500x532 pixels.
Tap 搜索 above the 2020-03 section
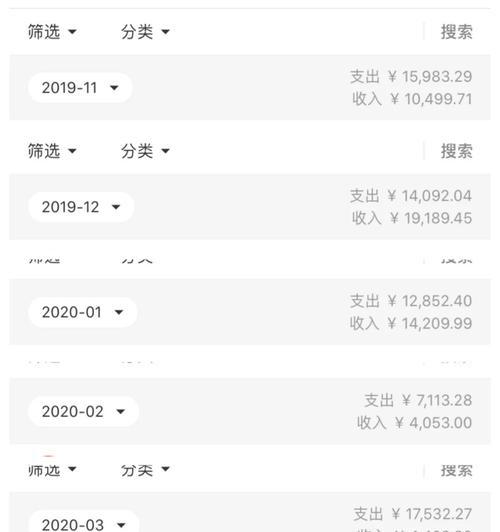coord(456,470)
